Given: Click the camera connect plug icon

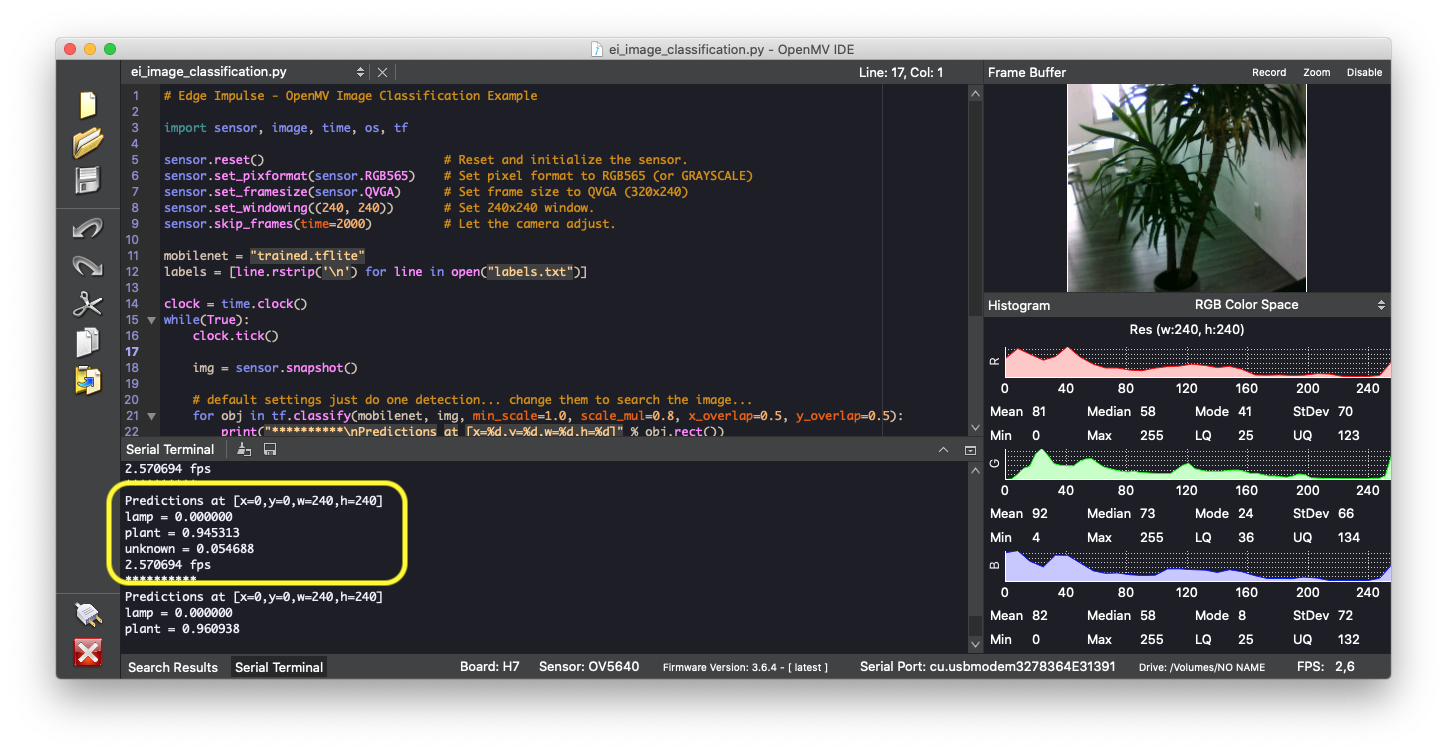Looking at the screenshot, I should [88, 613].
